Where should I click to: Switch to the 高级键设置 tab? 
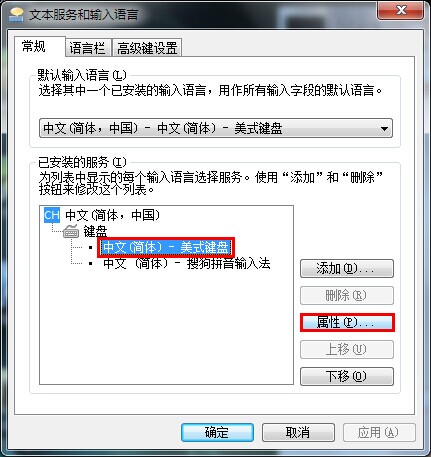point(147,48)
